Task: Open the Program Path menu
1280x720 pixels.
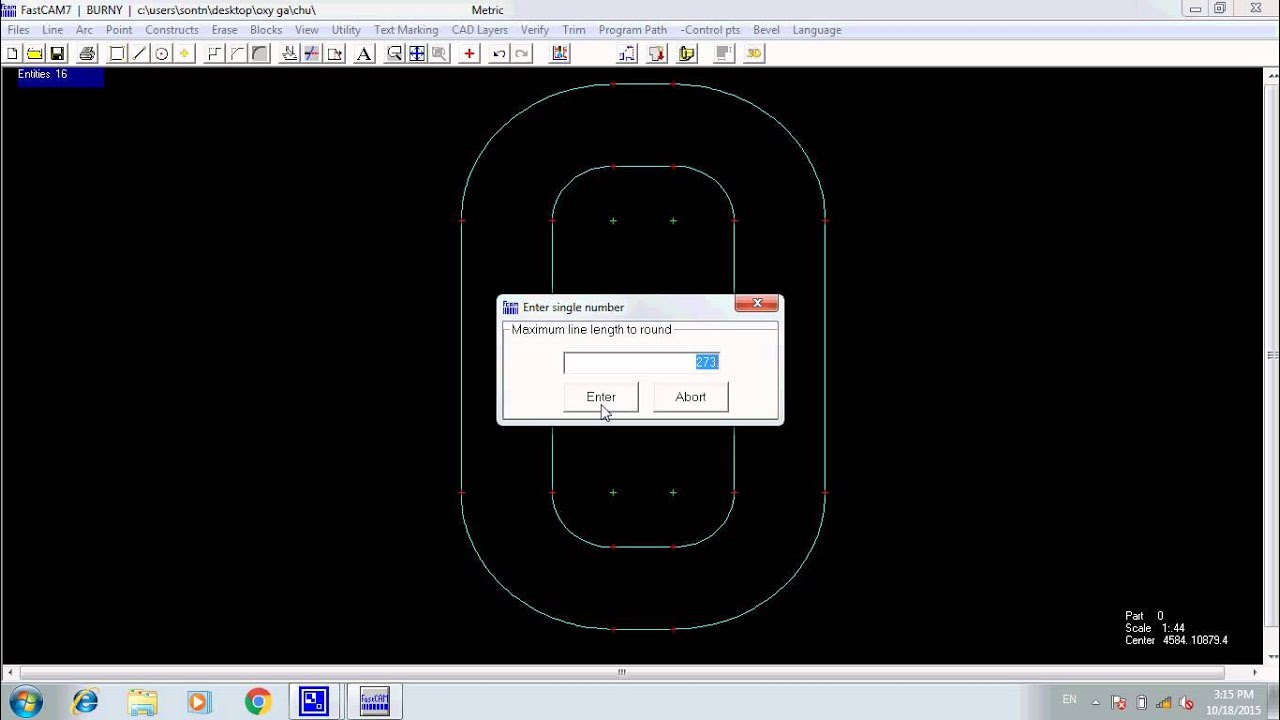Action: tap(632, 30)
